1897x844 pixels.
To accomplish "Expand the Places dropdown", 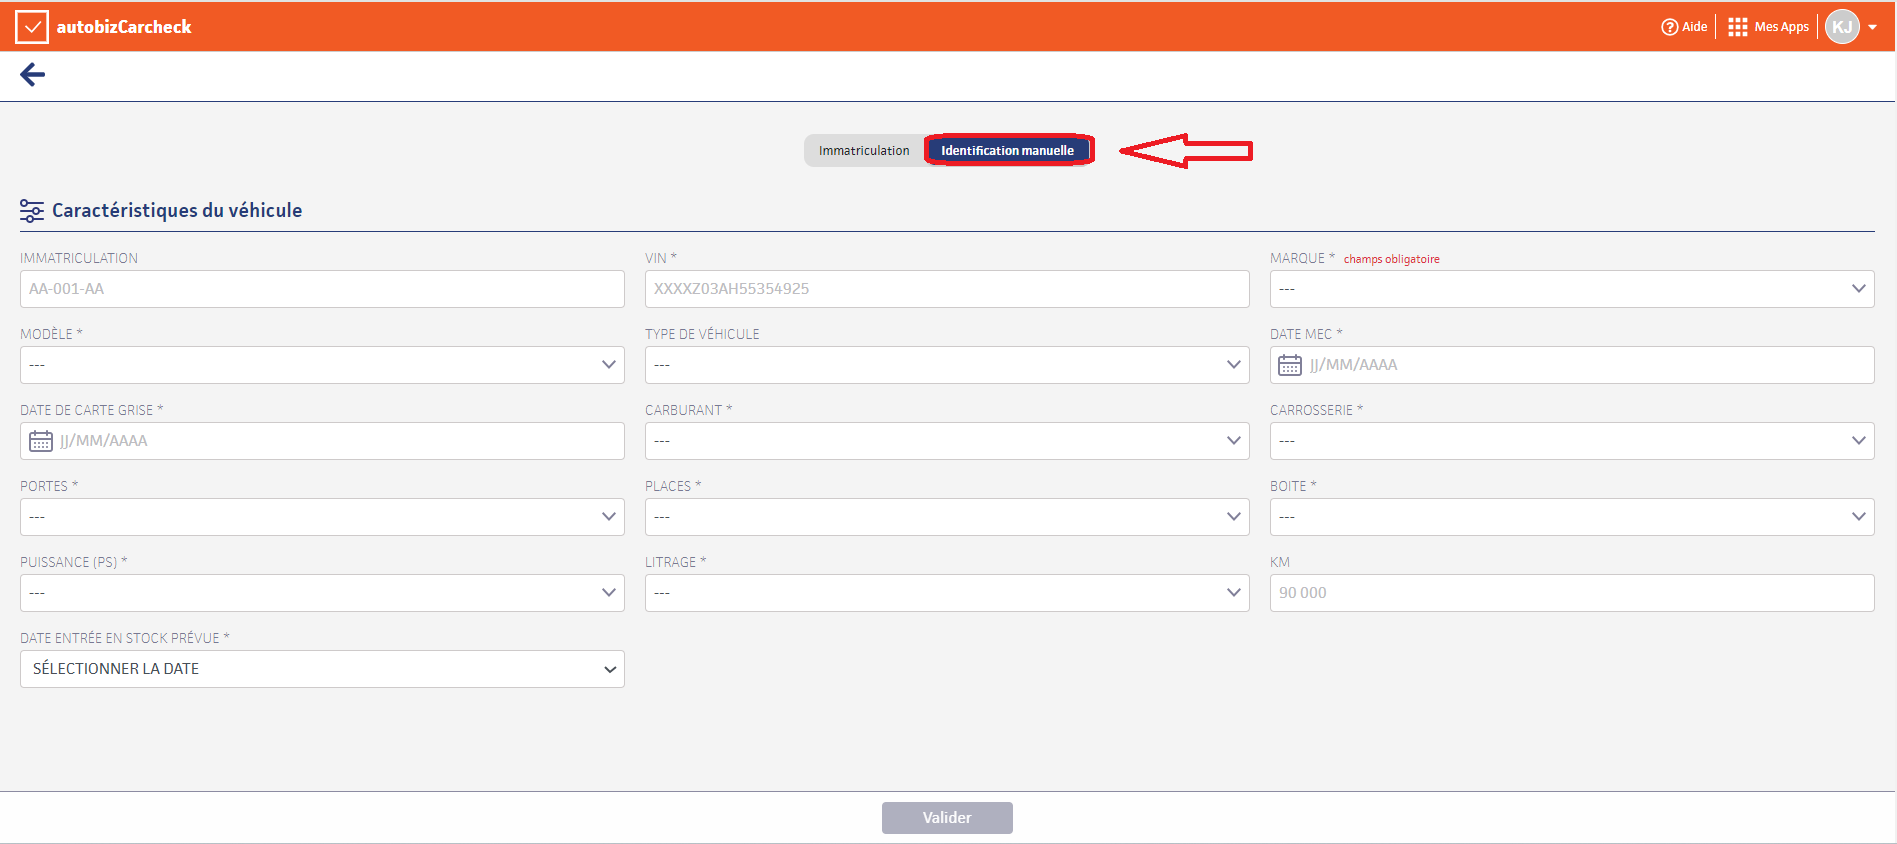I will click(x=947, y=517).
